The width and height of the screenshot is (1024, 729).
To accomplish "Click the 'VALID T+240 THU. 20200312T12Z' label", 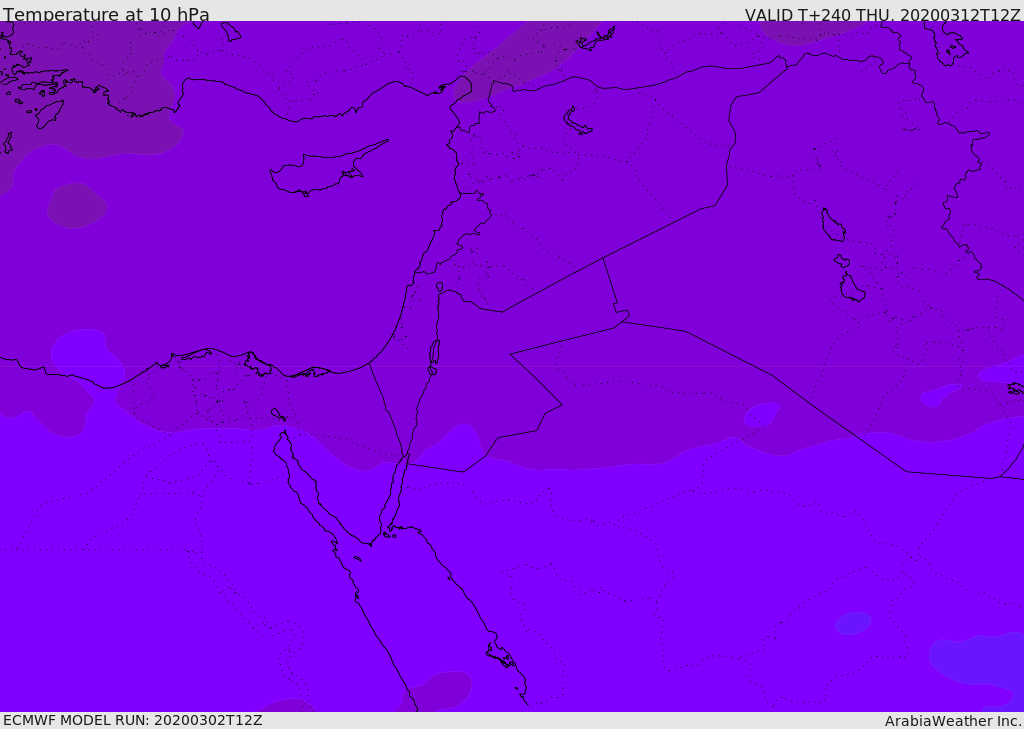I will tap(882, 14).
